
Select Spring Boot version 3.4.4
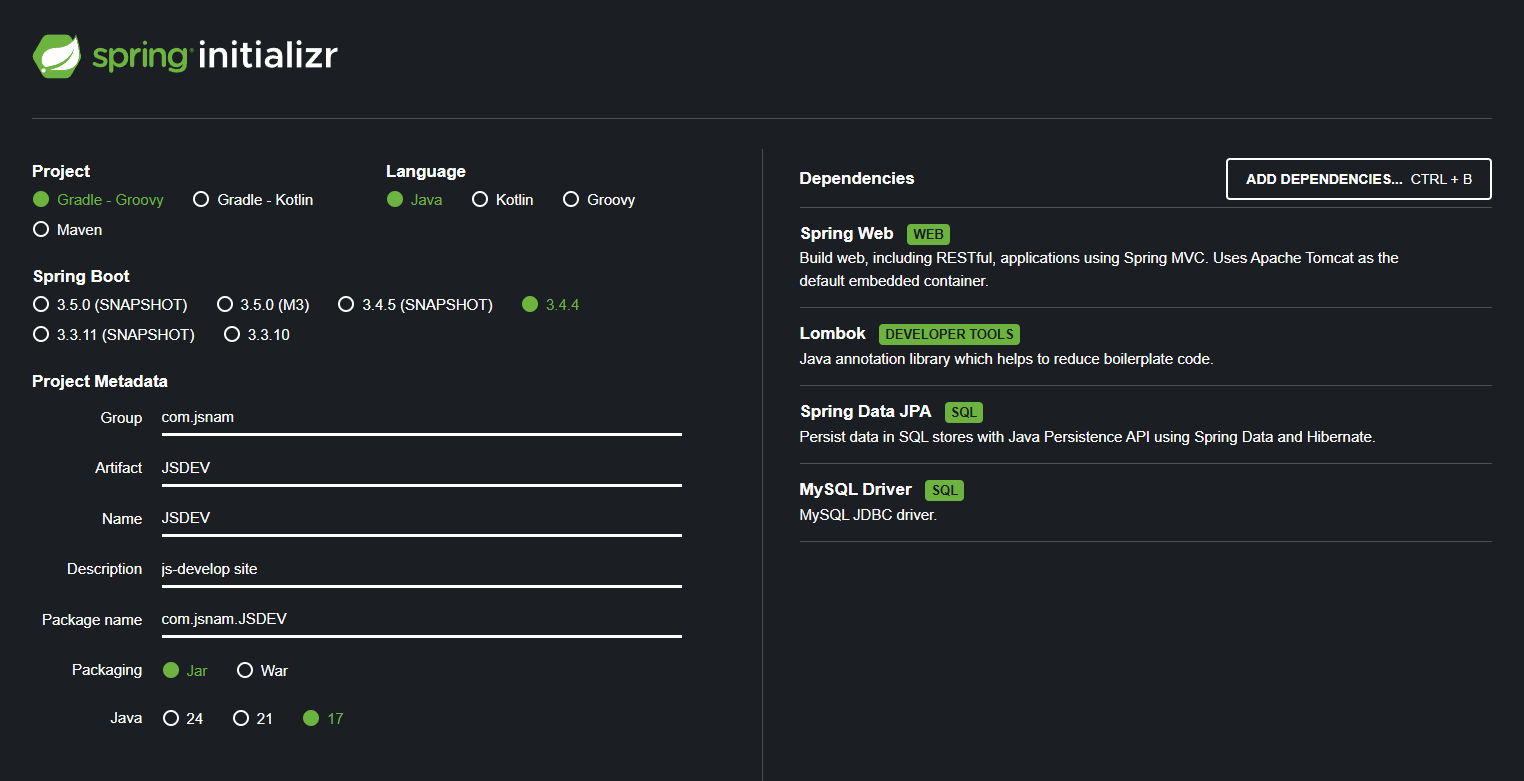pos(551,305)
